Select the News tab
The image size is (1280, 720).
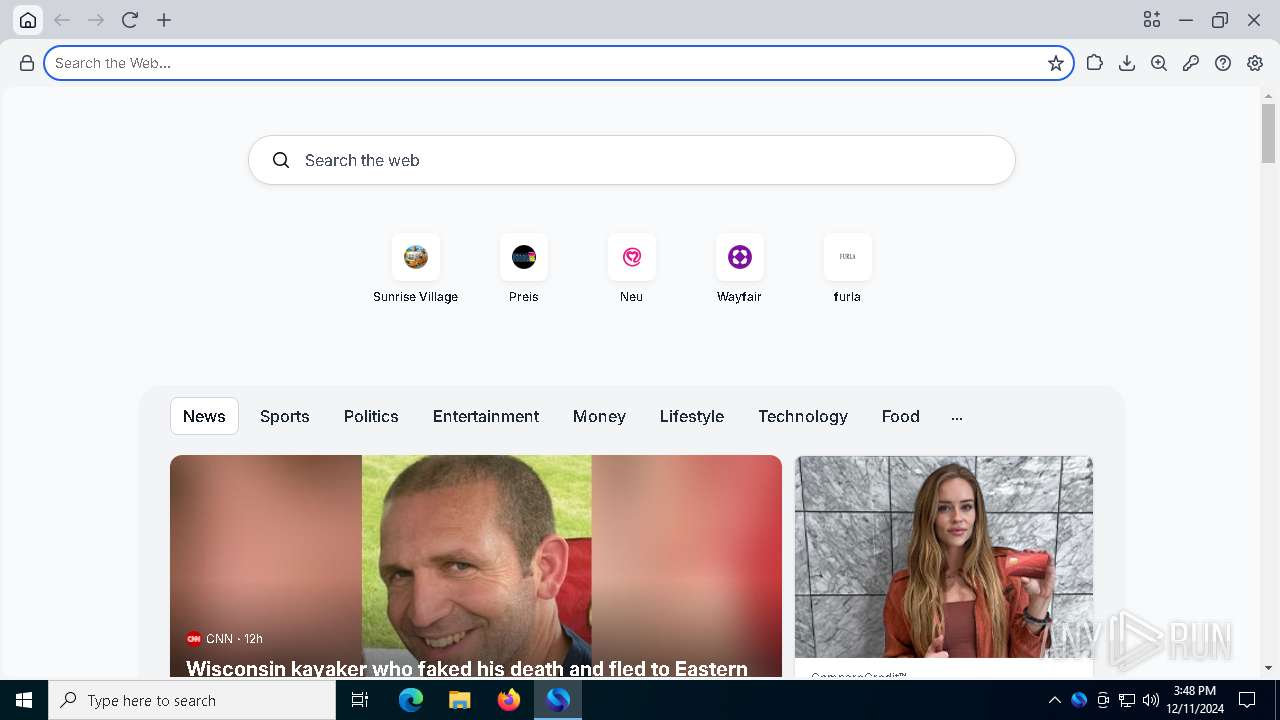[204, 416]
